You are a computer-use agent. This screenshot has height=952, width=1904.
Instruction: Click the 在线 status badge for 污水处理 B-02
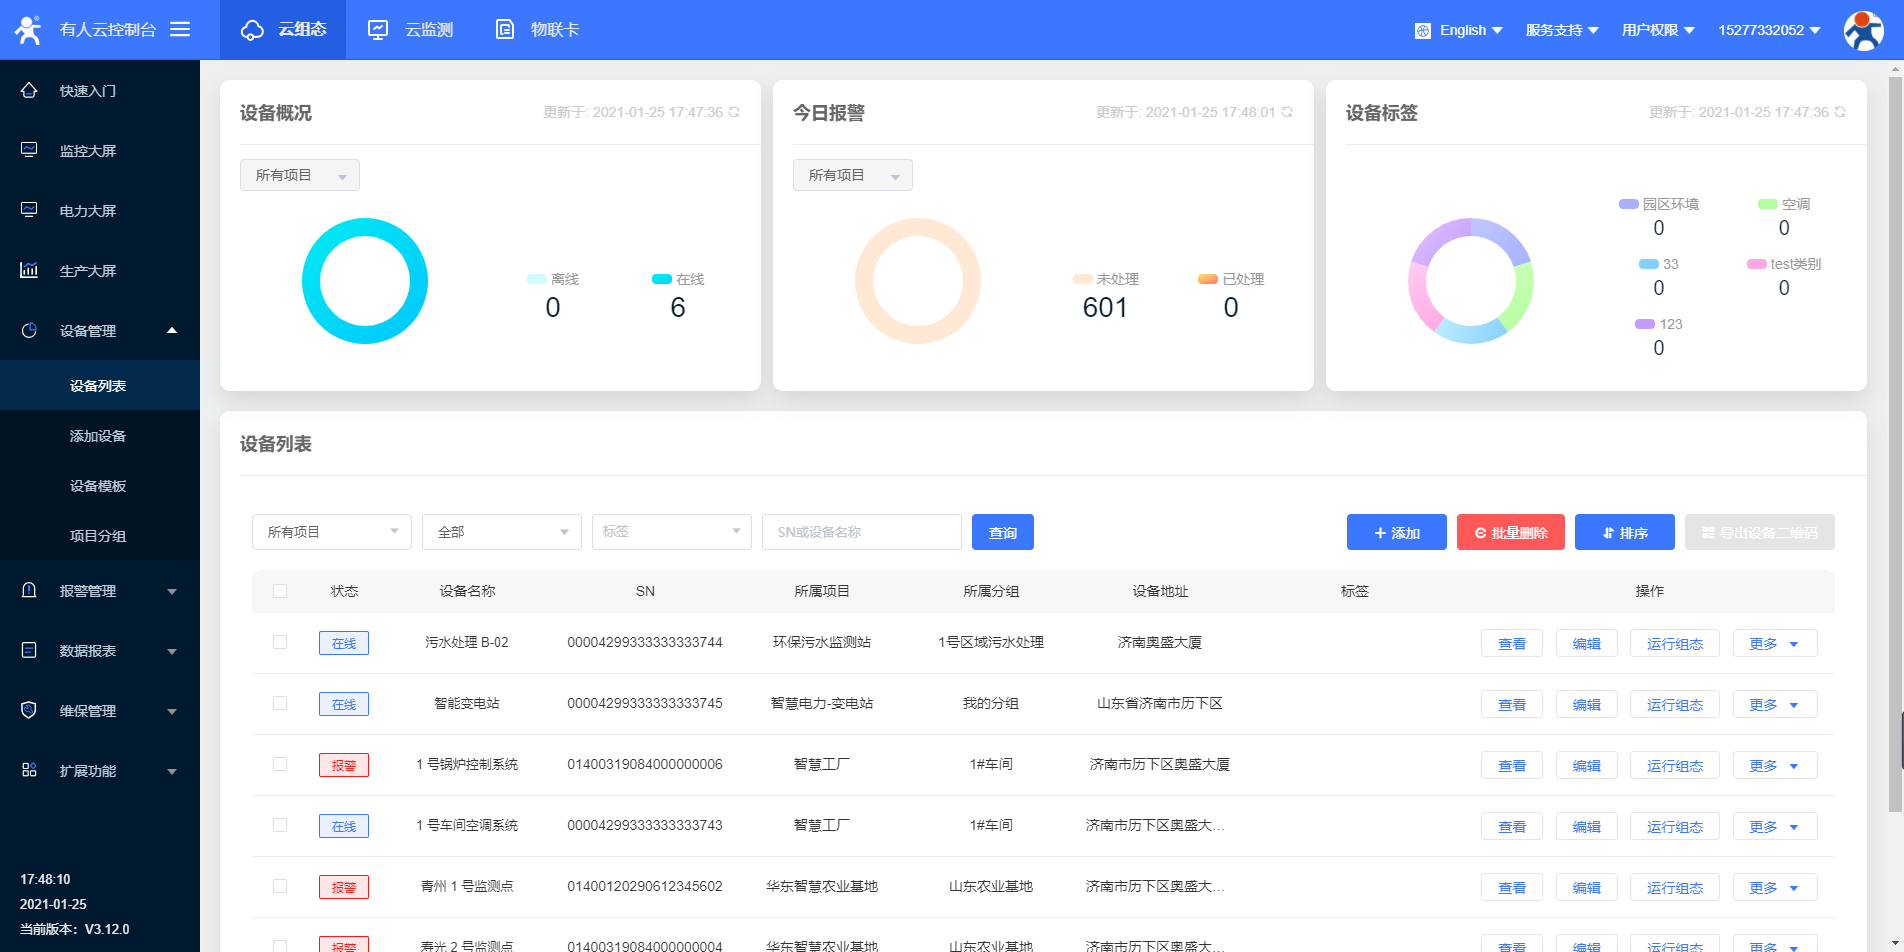coord(344,643)
